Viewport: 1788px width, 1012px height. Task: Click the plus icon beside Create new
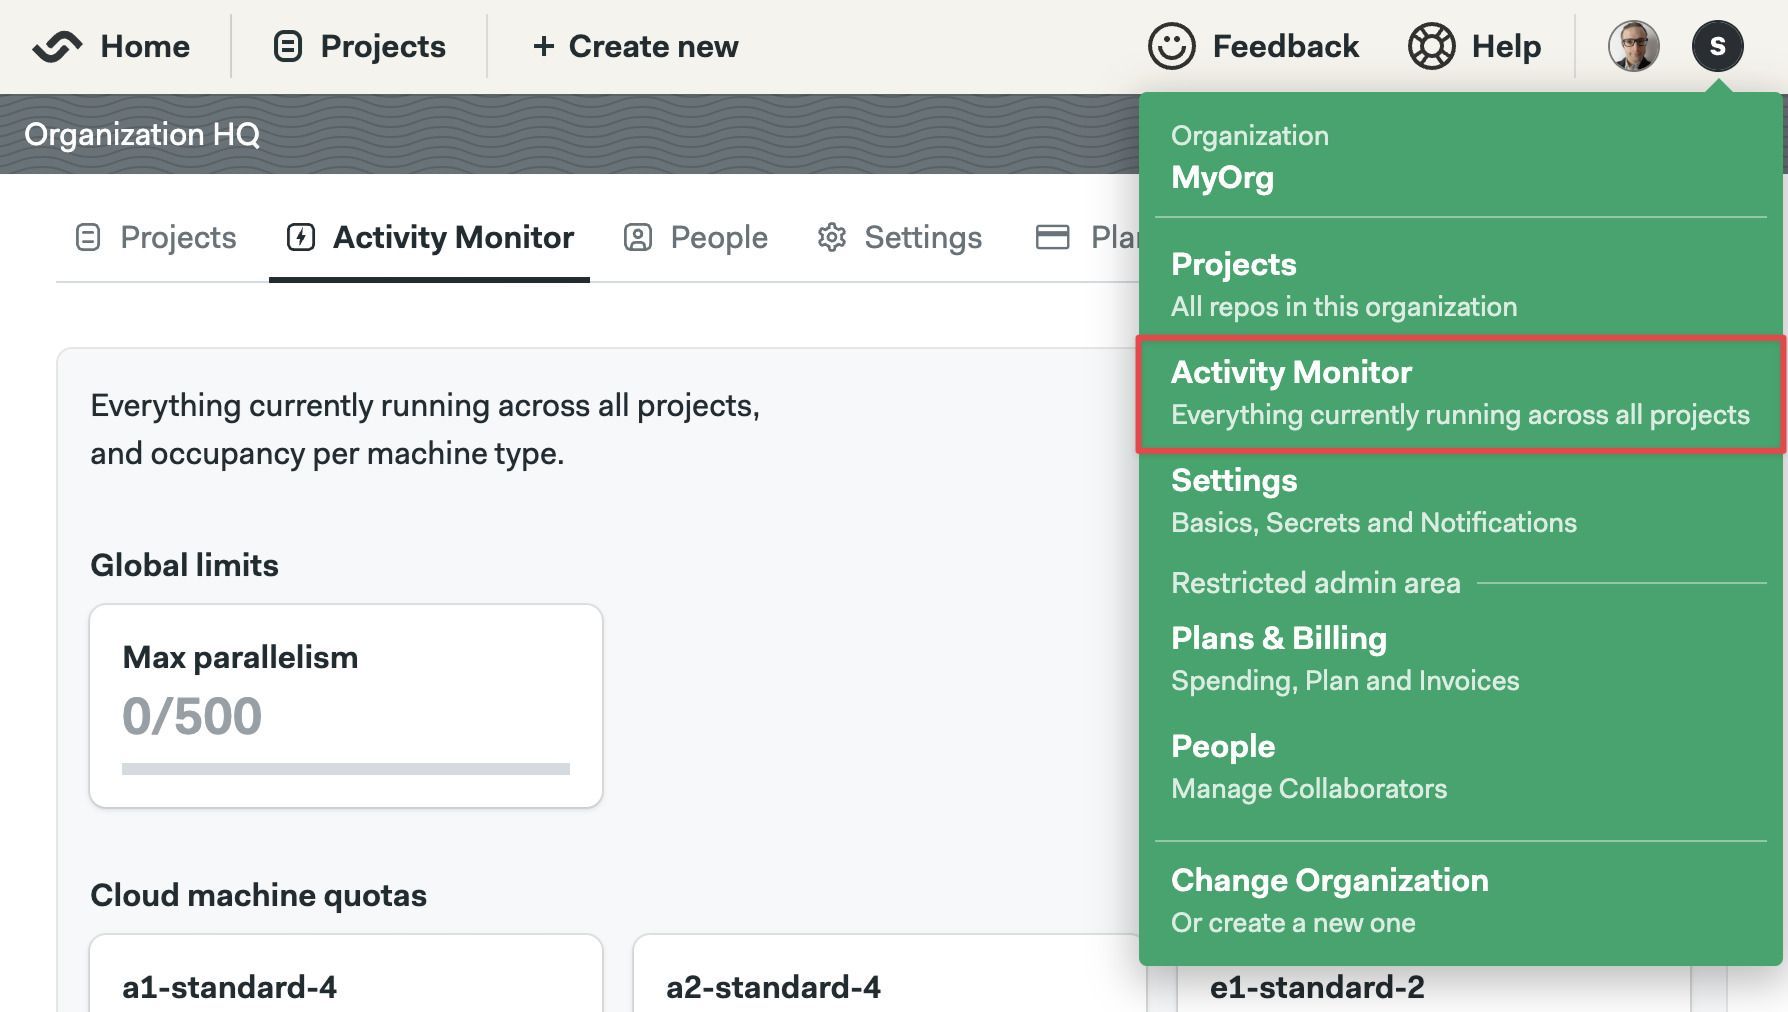coord(543,46)
